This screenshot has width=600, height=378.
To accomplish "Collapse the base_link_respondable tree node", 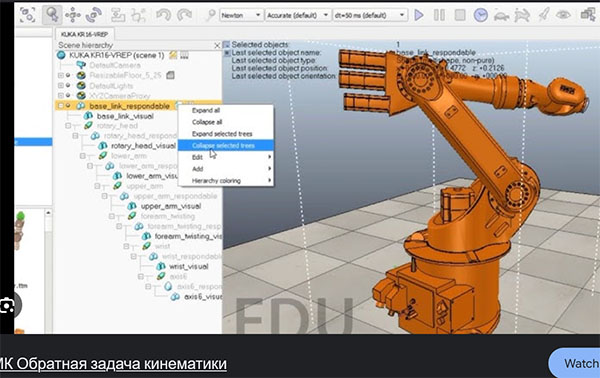I will point(60,106).
